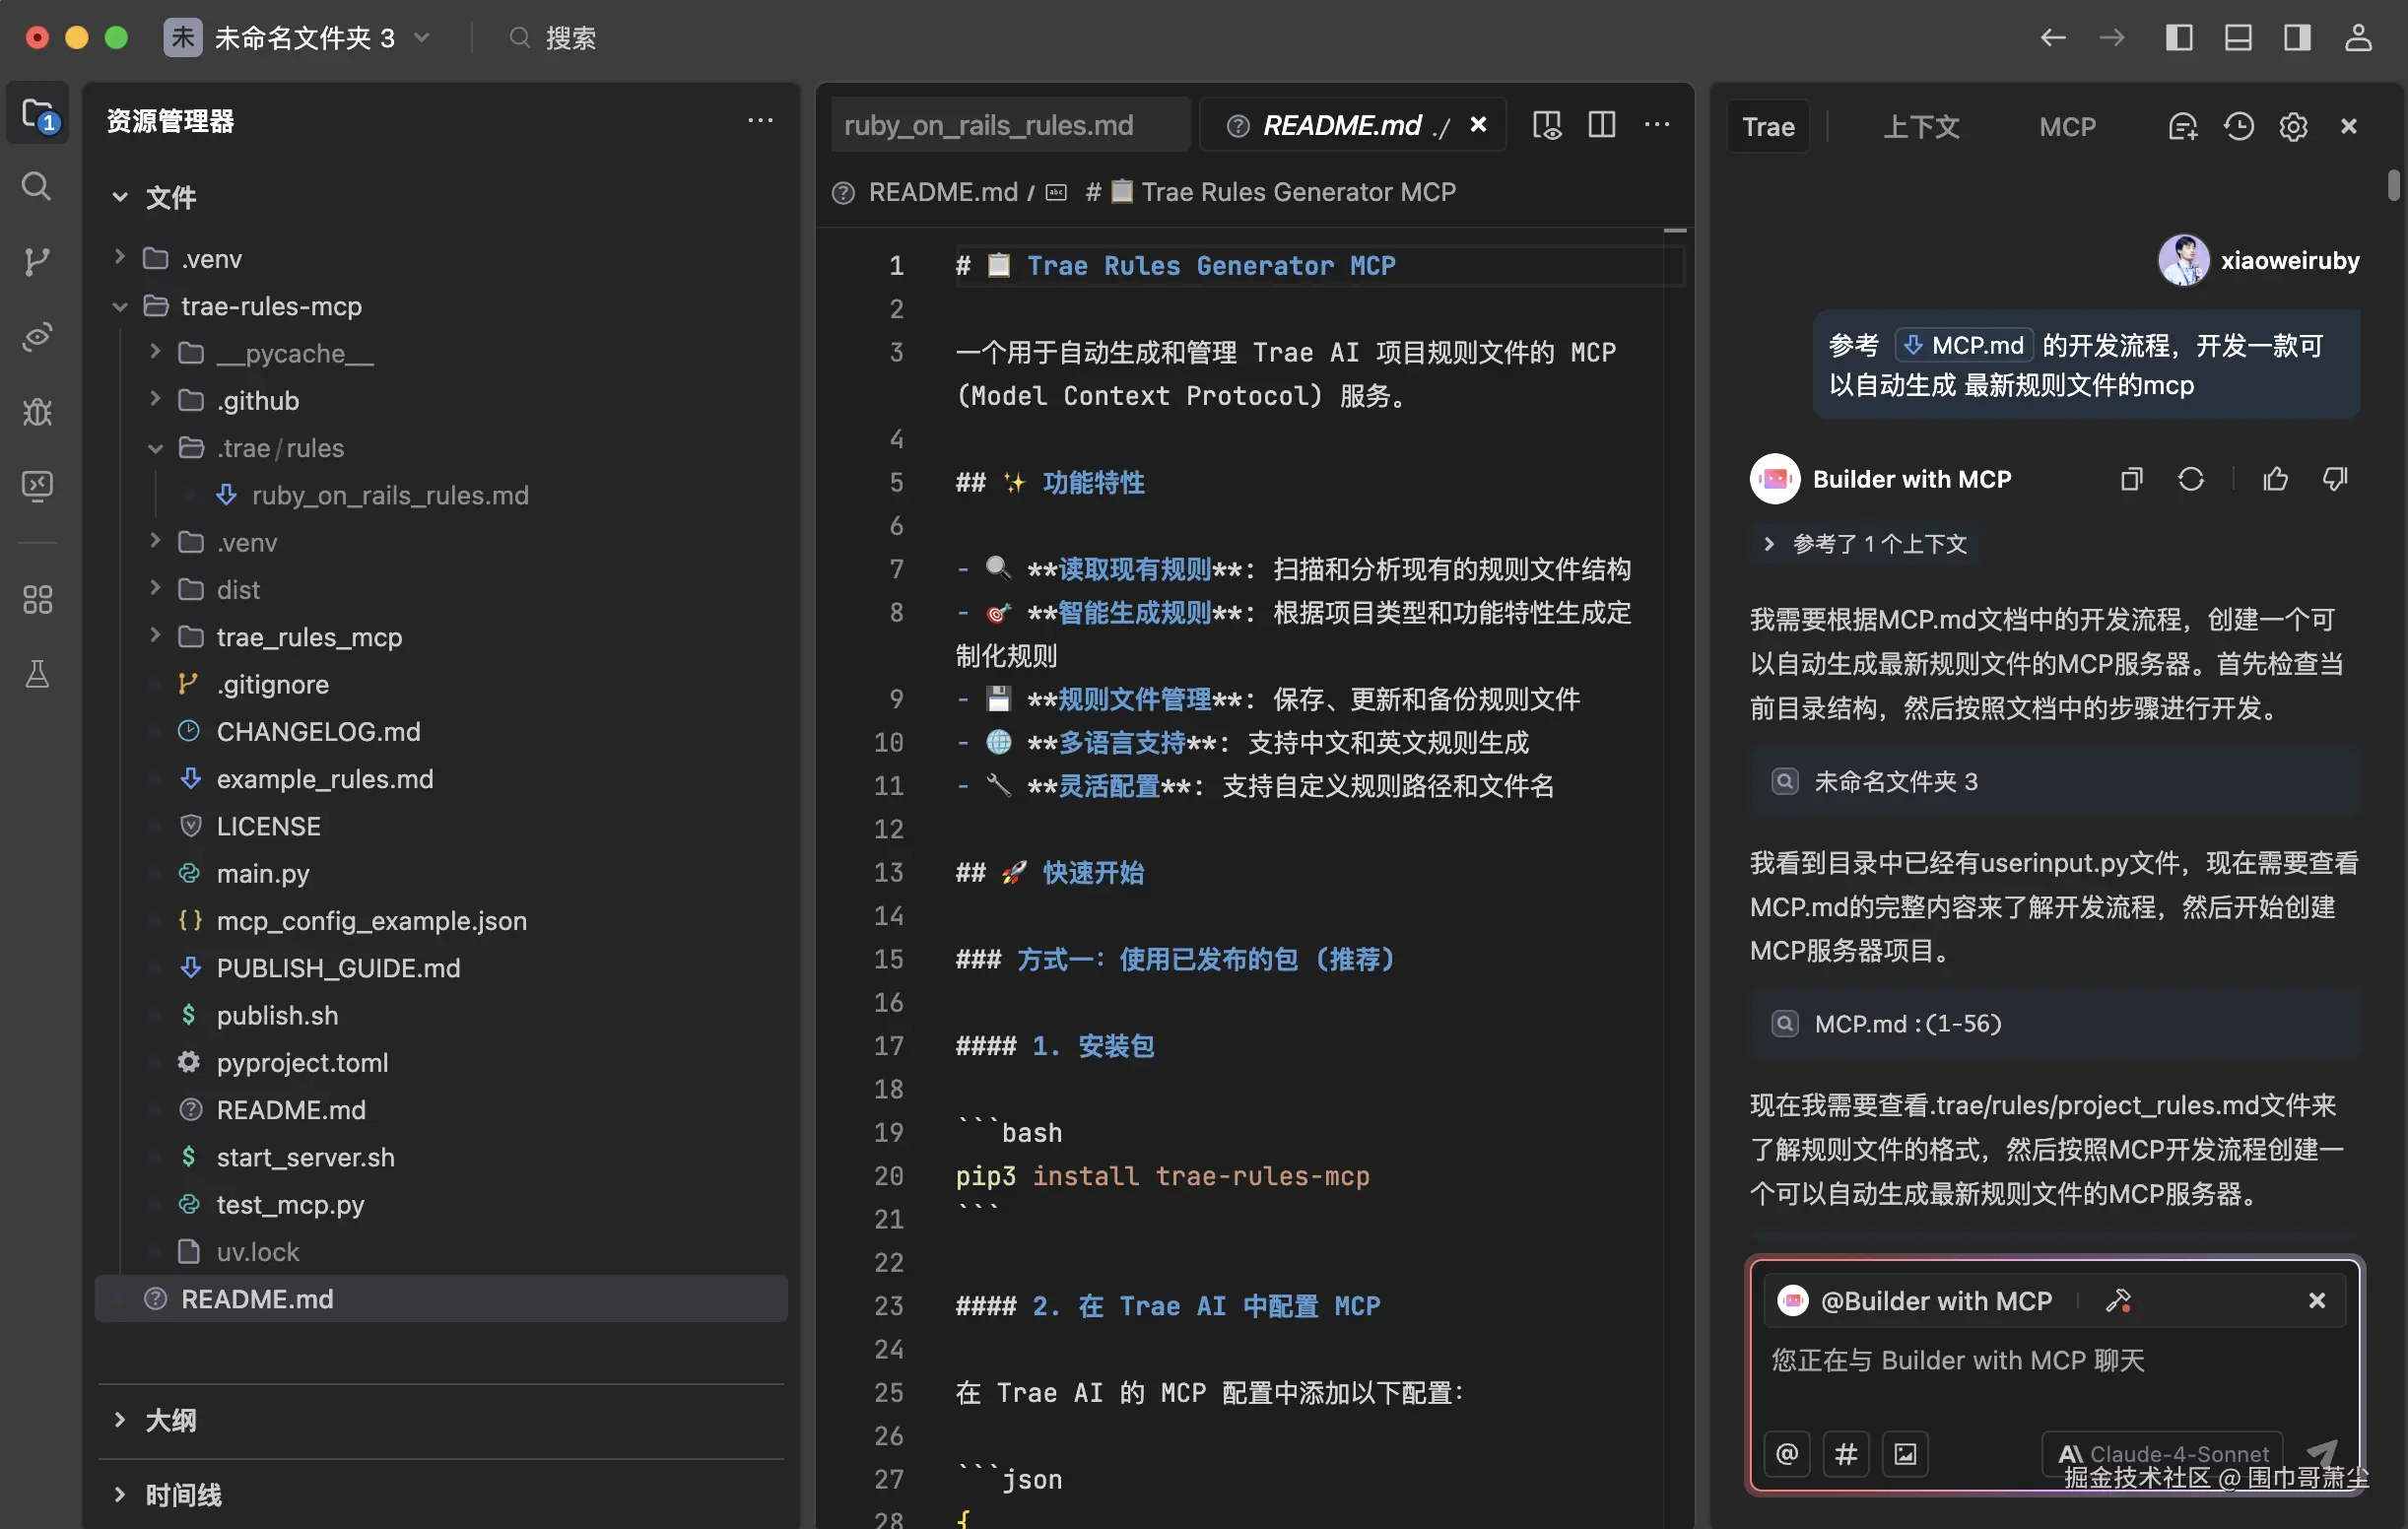The width and height of the screenshot is (2408, 1529).
Task: Open the Debug bug icon in sidebar
Action: pos(37,411)
